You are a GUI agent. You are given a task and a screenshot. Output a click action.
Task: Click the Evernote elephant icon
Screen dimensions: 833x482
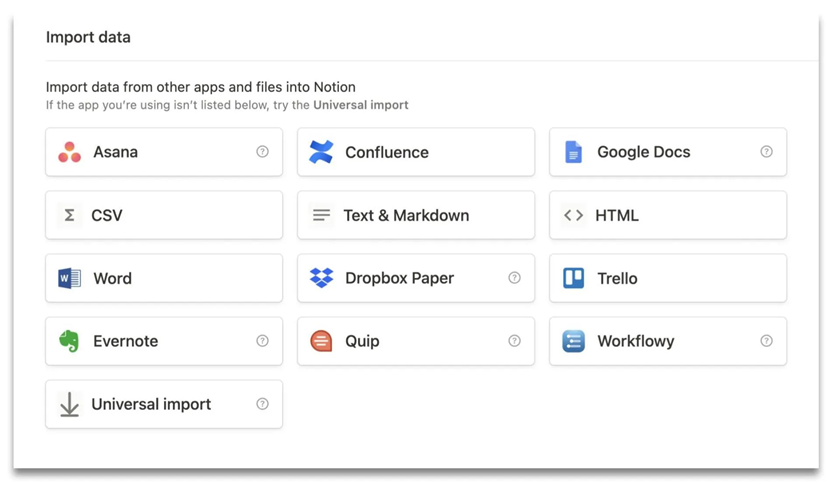[x=69, y=341]
